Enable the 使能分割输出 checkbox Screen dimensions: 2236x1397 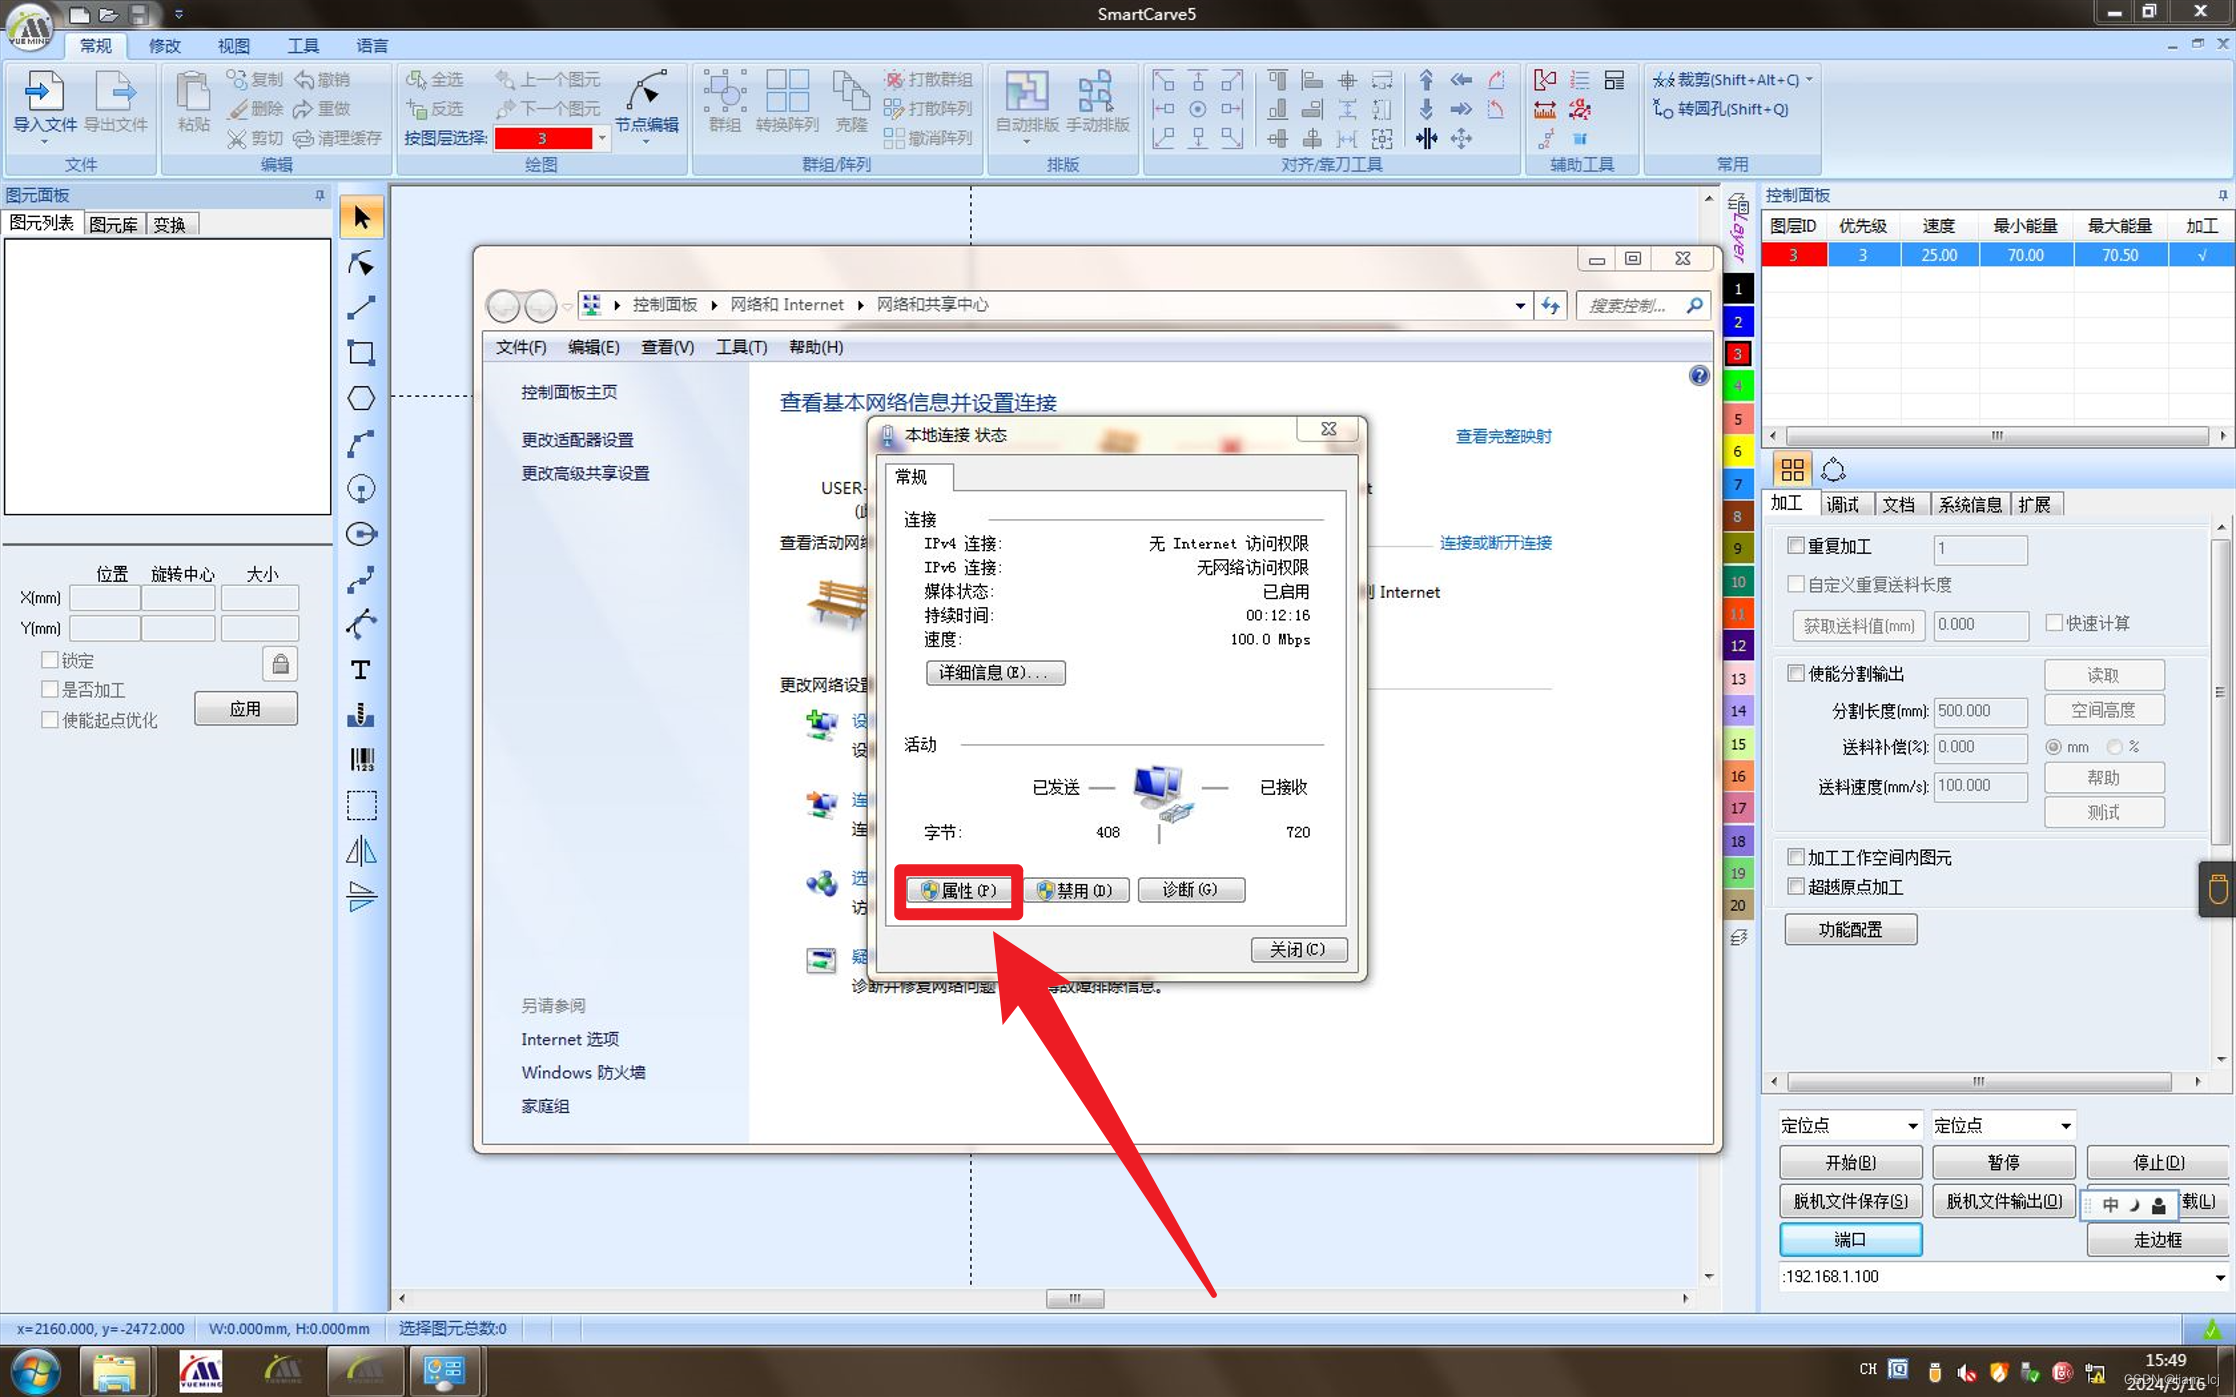tap(1795, 673)
